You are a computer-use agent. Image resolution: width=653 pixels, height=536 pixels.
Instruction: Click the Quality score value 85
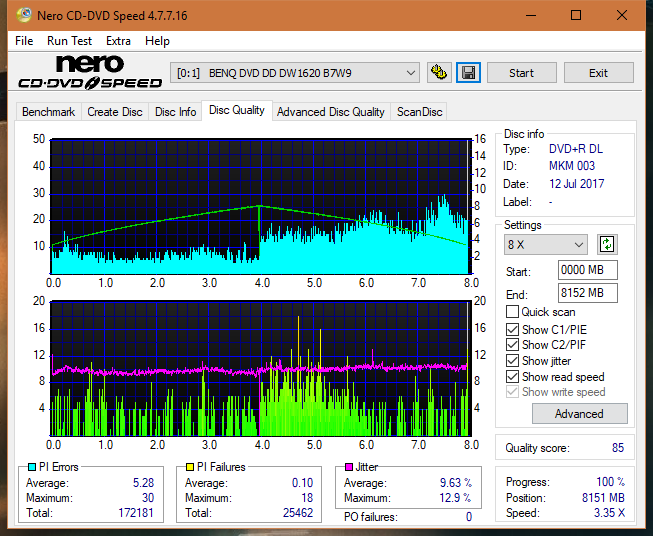pyautogui.click(x=618, y=448)
